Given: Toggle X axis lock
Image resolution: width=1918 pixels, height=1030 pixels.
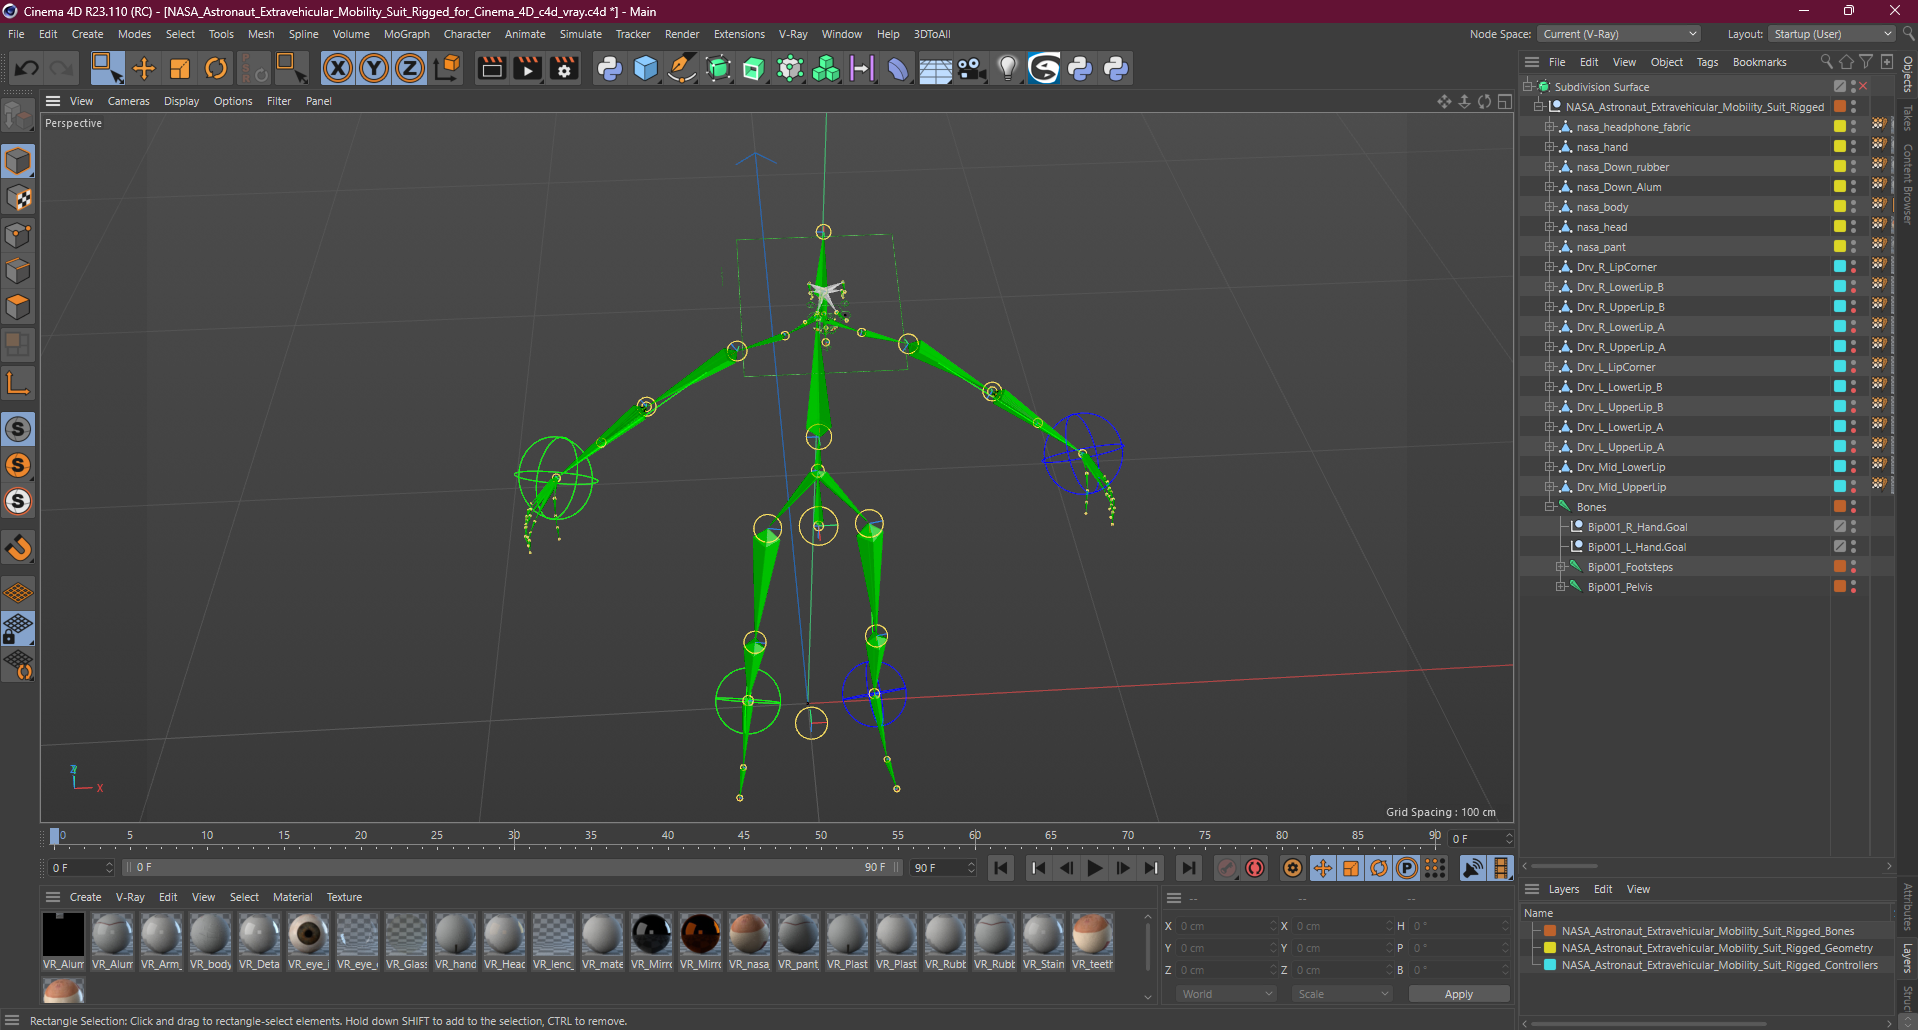Looking at the screenshot, I should [x=338, y=68].
